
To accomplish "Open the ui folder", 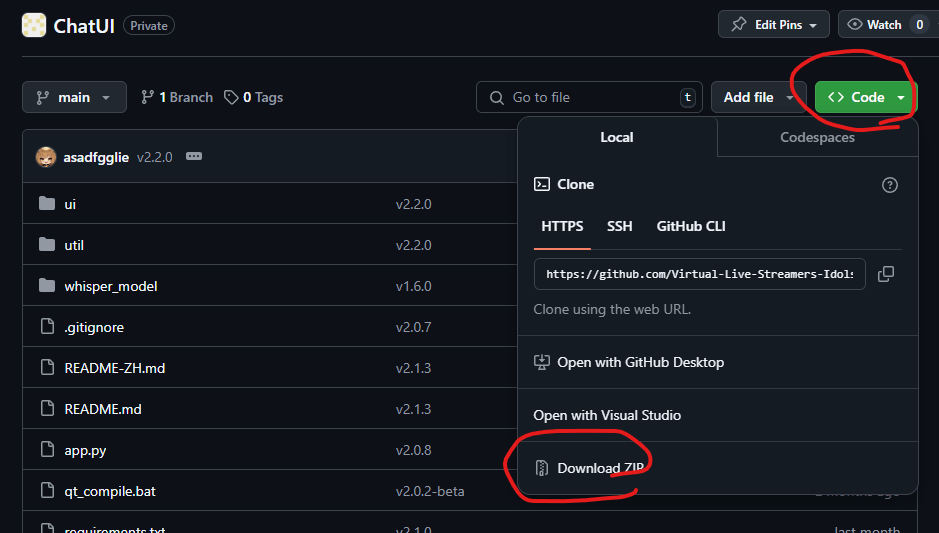I will [x=70, y=204].
